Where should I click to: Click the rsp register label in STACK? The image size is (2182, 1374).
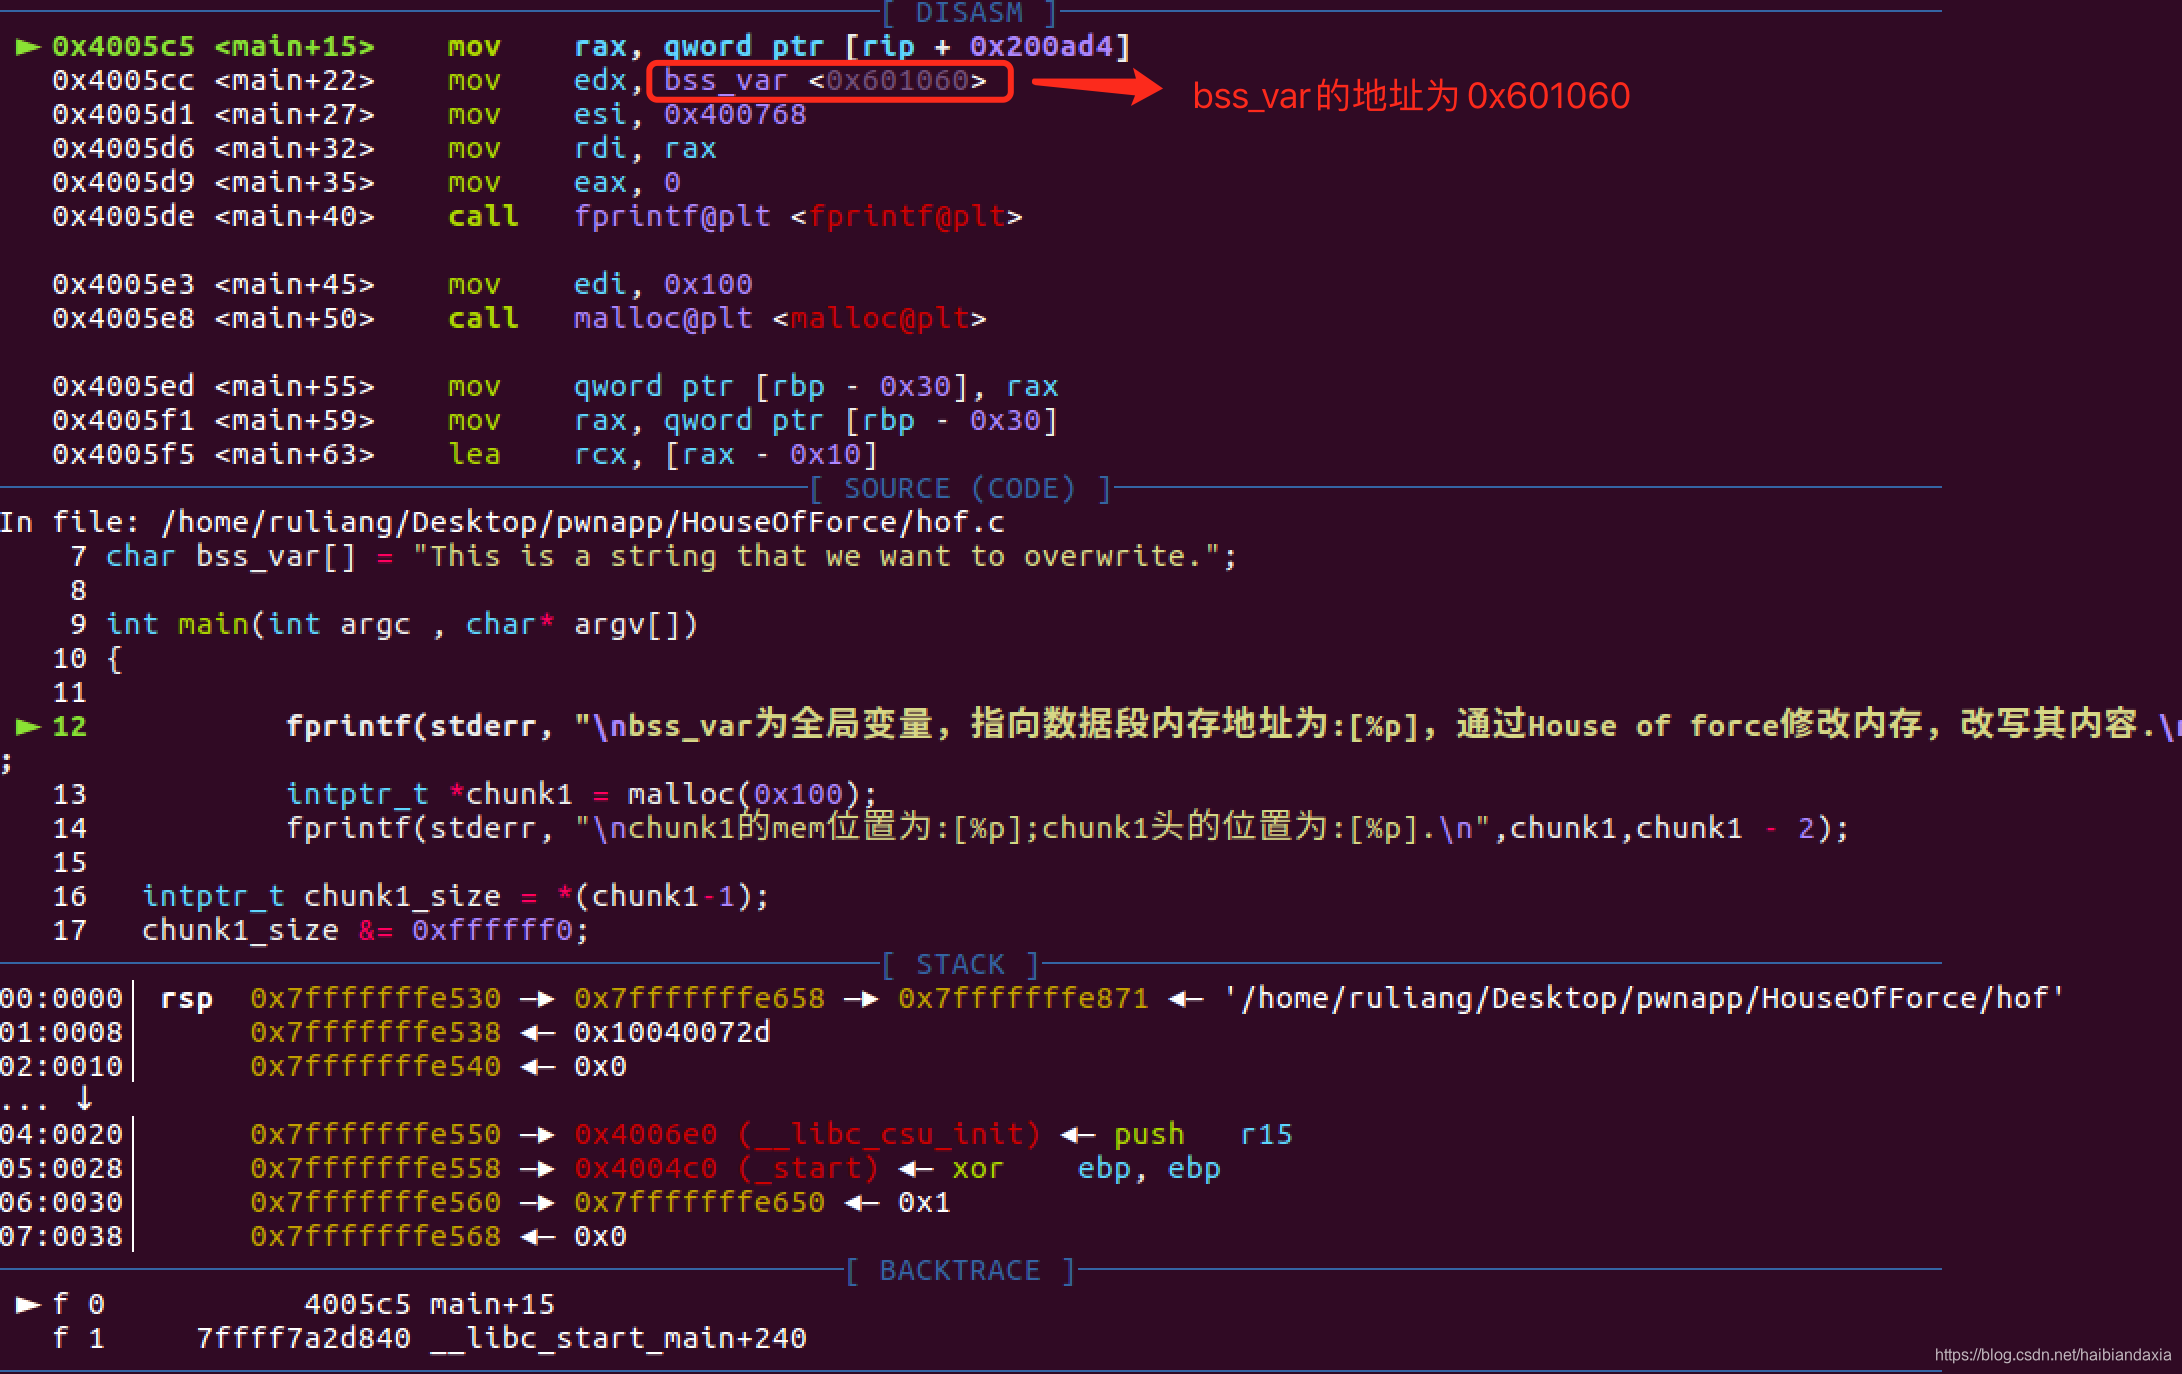click(x=186, y=999)
